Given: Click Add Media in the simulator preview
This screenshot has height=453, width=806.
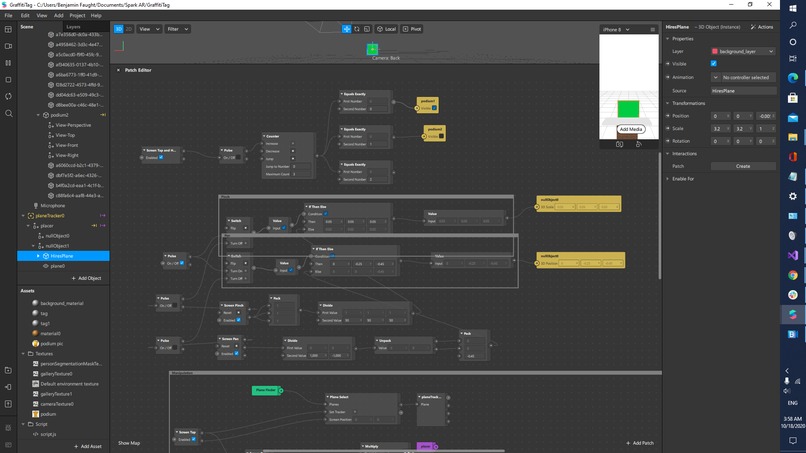Looking at the screenshot, I should tap(631, 129).
